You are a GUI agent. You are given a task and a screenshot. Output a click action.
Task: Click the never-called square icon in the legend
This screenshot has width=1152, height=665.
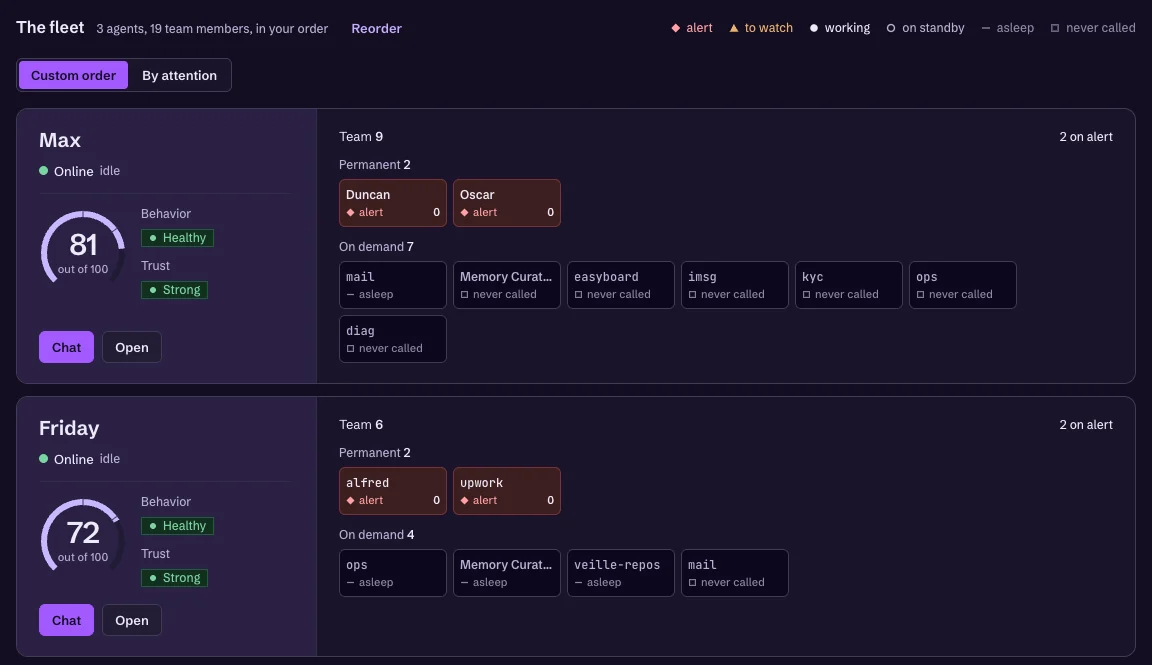click(x=1054, y=28)
